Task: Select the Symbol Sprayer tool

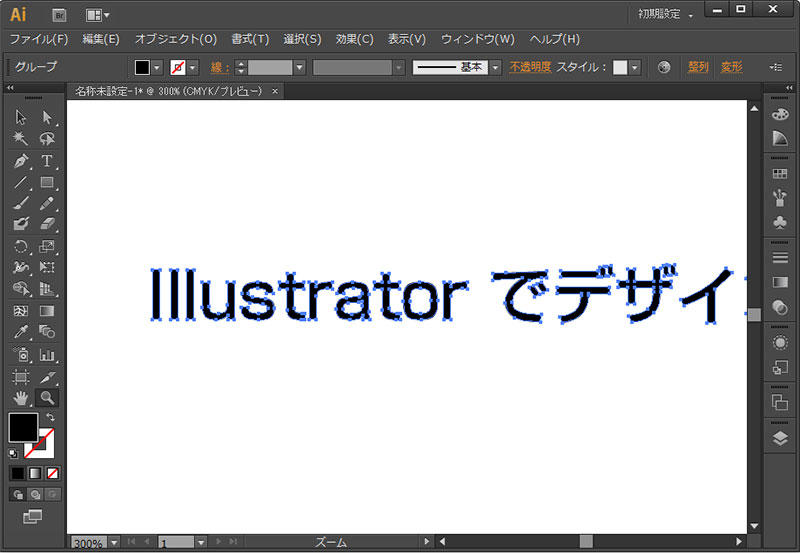Action: pos(20,355)
